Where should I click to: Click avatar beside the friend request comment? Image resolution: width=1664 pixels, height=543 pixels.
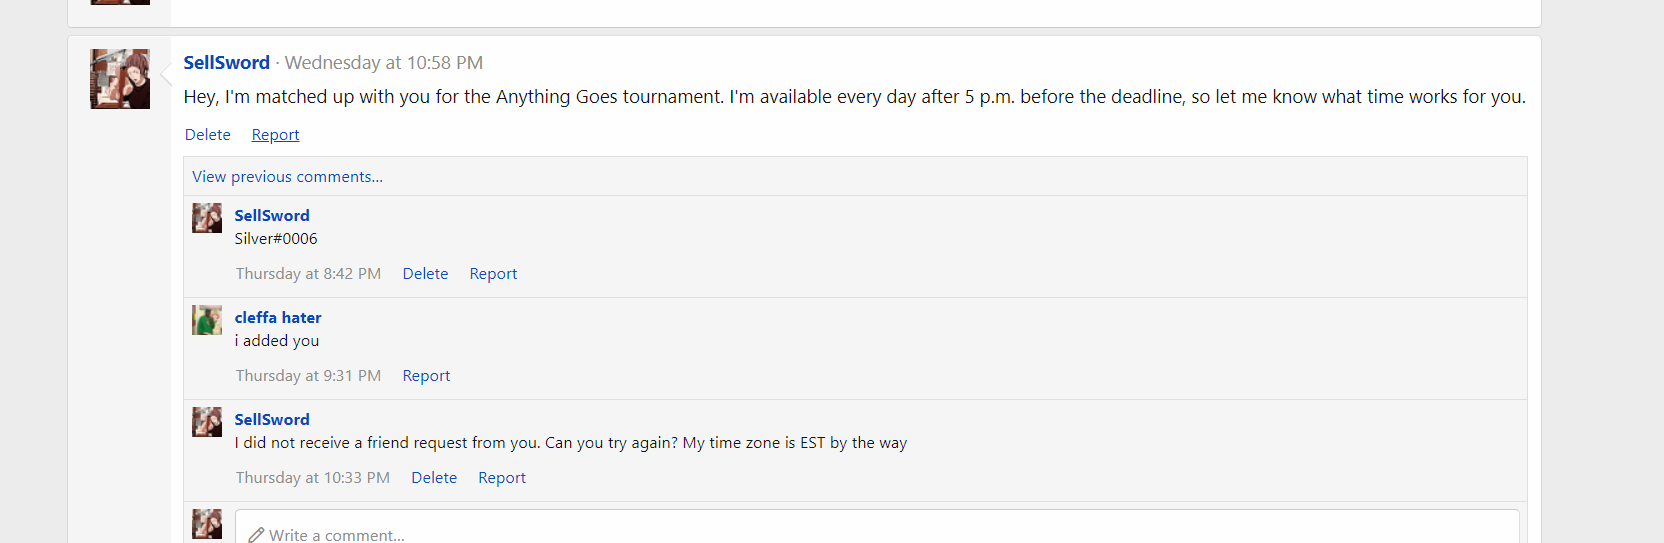pyautogui.click(x=207, y=422)
